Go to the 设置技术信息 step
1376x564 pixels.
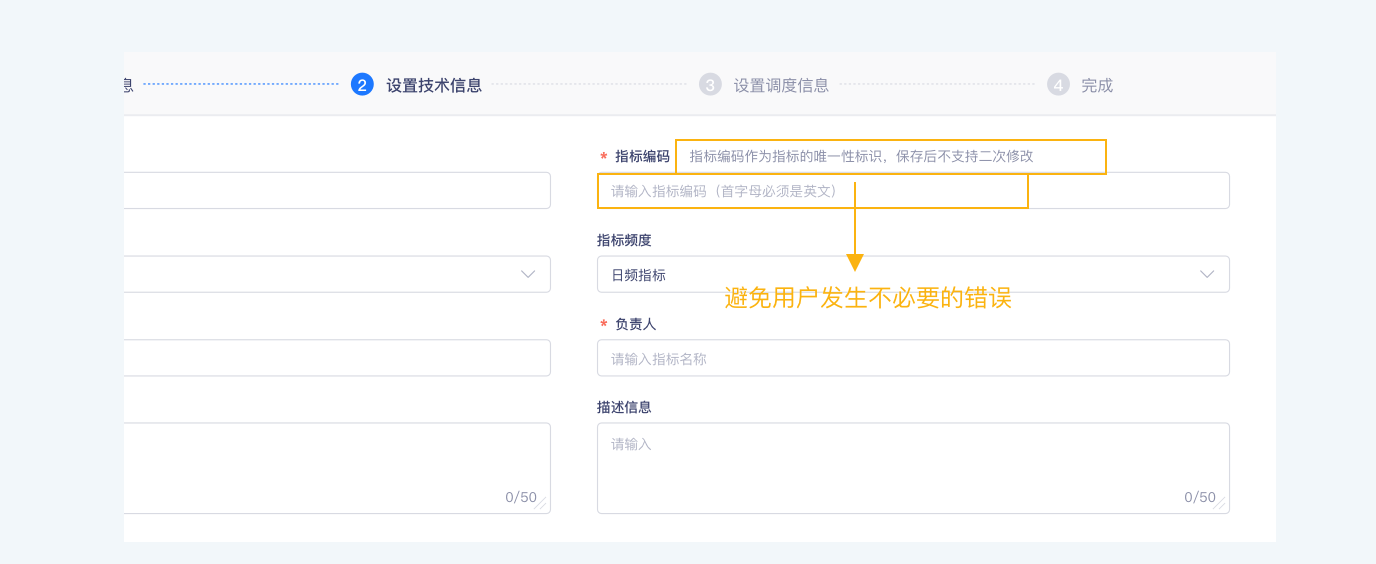[434, 85]
